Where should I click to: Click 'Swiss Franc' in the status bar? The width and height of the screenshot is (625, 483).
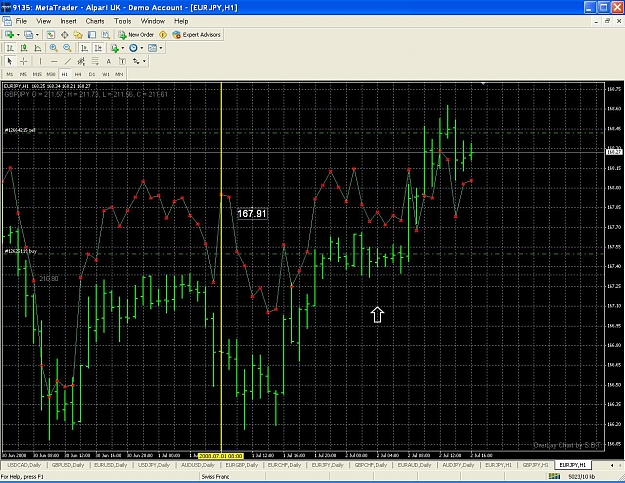(x=215, y=477)
